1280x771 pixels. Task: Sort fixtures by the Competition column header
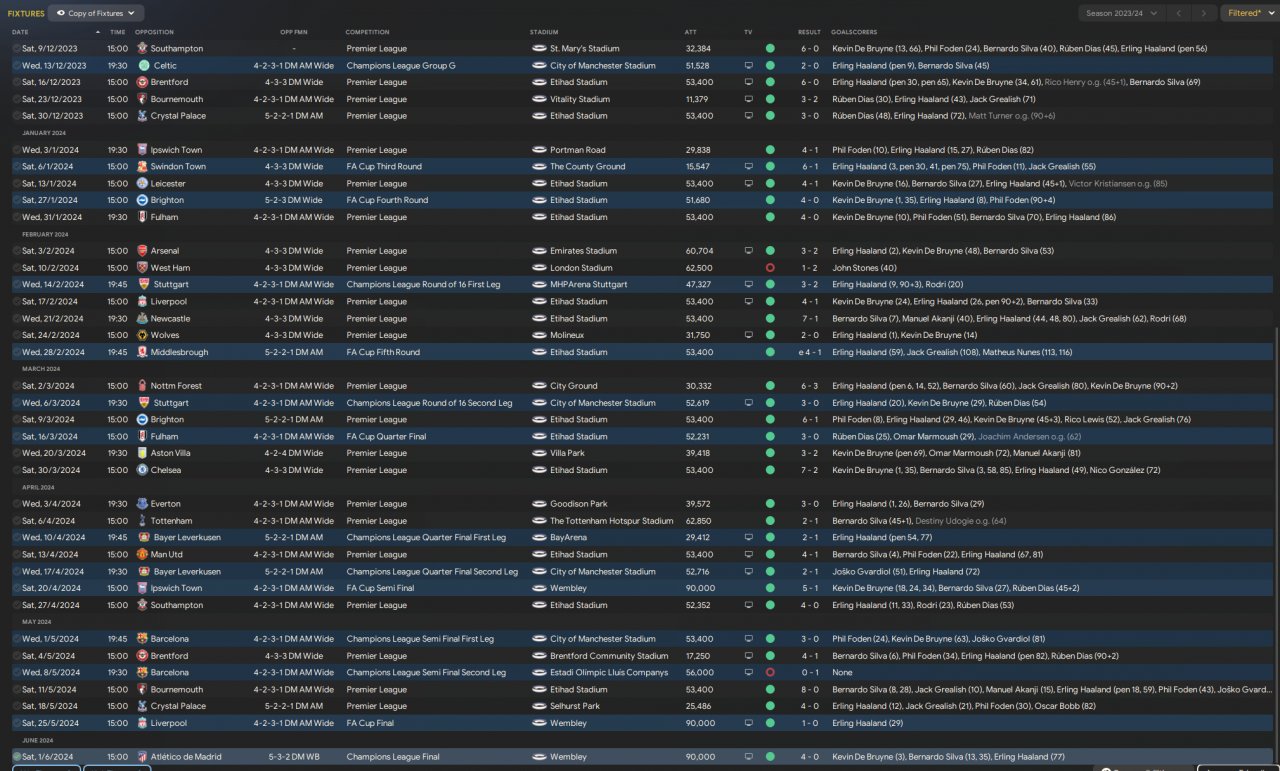tap(367, 32)
